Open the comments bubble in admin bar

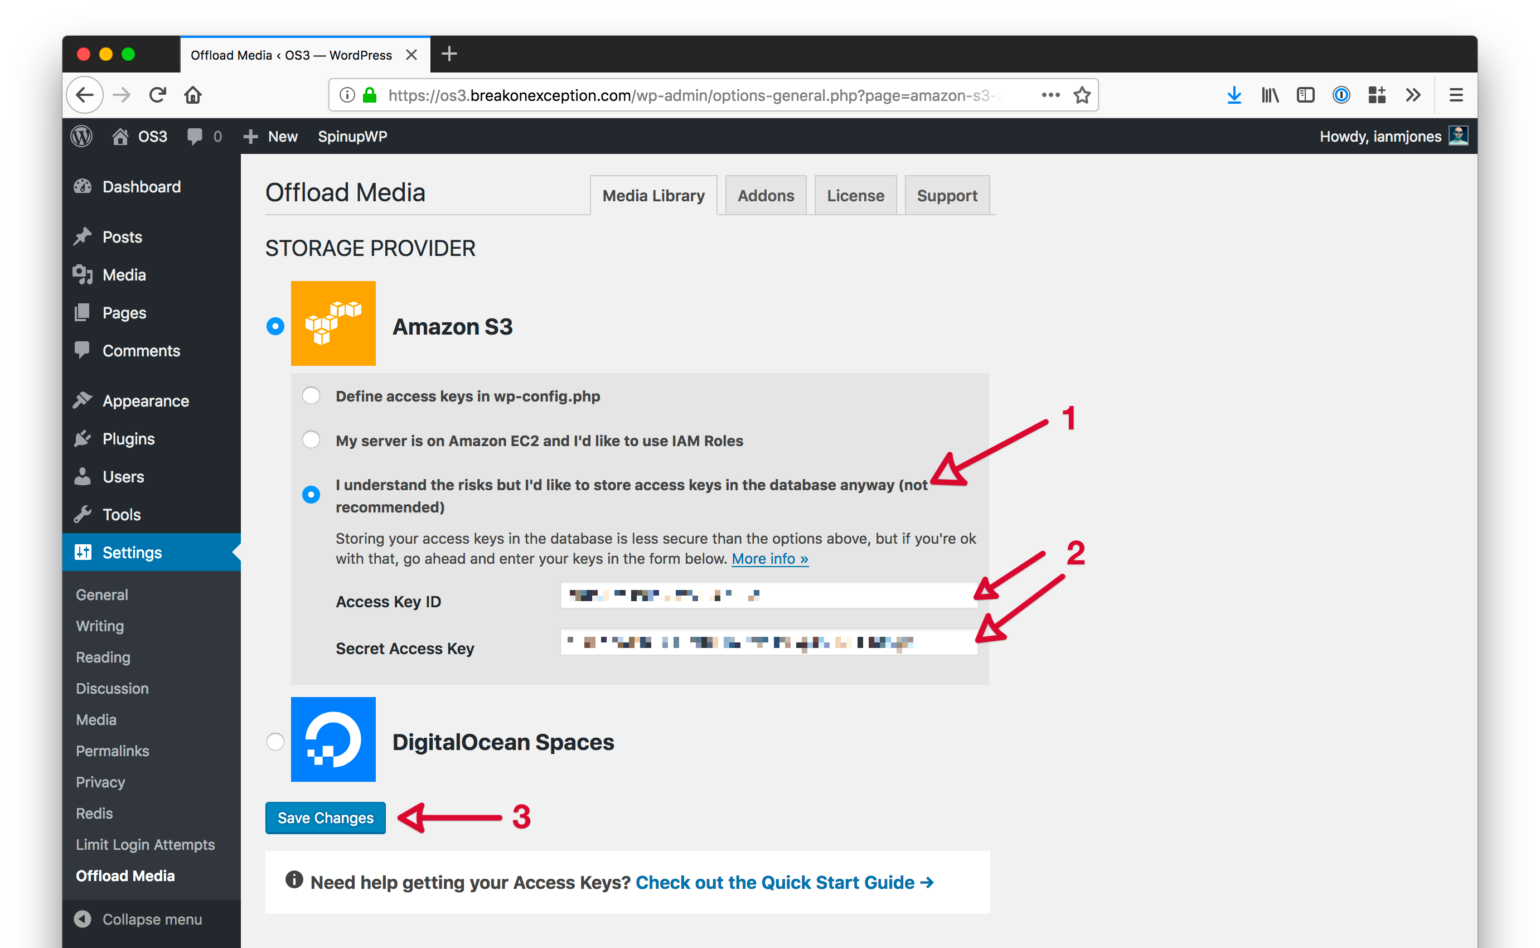pos(204,136)
